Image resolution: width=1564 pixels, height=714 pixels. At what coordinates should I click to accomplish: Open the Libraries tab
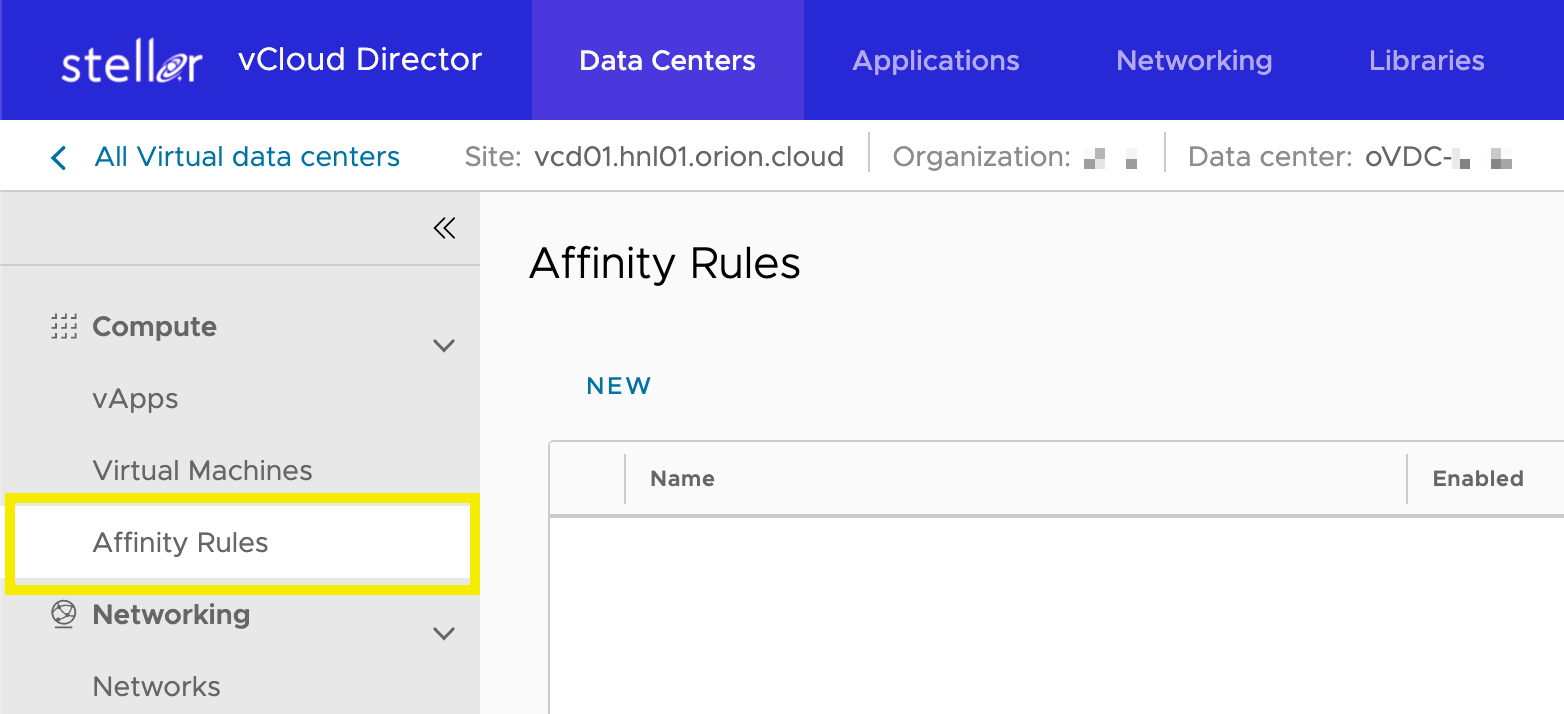[x=1426, y=61]
